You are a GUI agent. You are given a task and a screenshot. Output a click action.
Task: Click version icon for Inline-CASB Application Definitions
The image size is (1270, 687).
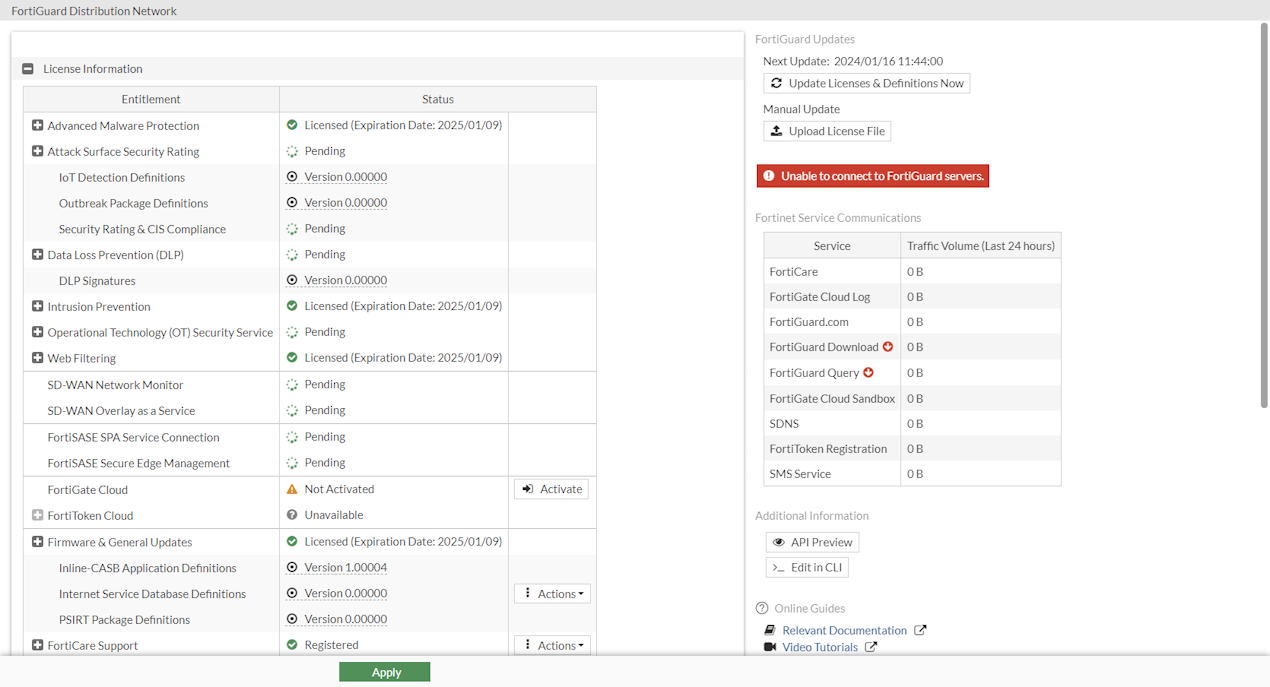click(292, 567)
